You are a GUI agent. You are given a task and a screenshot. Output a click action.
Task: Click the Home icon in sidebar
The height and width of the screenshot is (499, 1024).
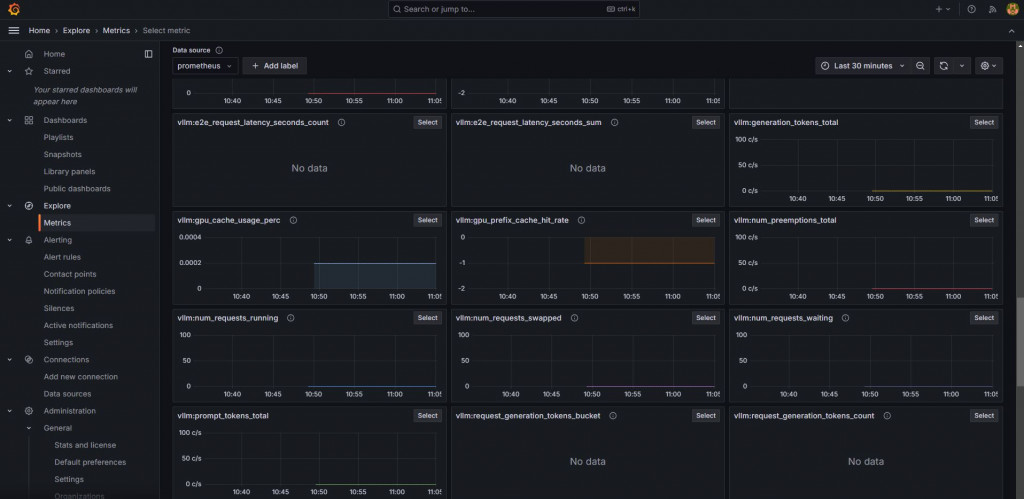pyautogui.click(x=29, y=54)
